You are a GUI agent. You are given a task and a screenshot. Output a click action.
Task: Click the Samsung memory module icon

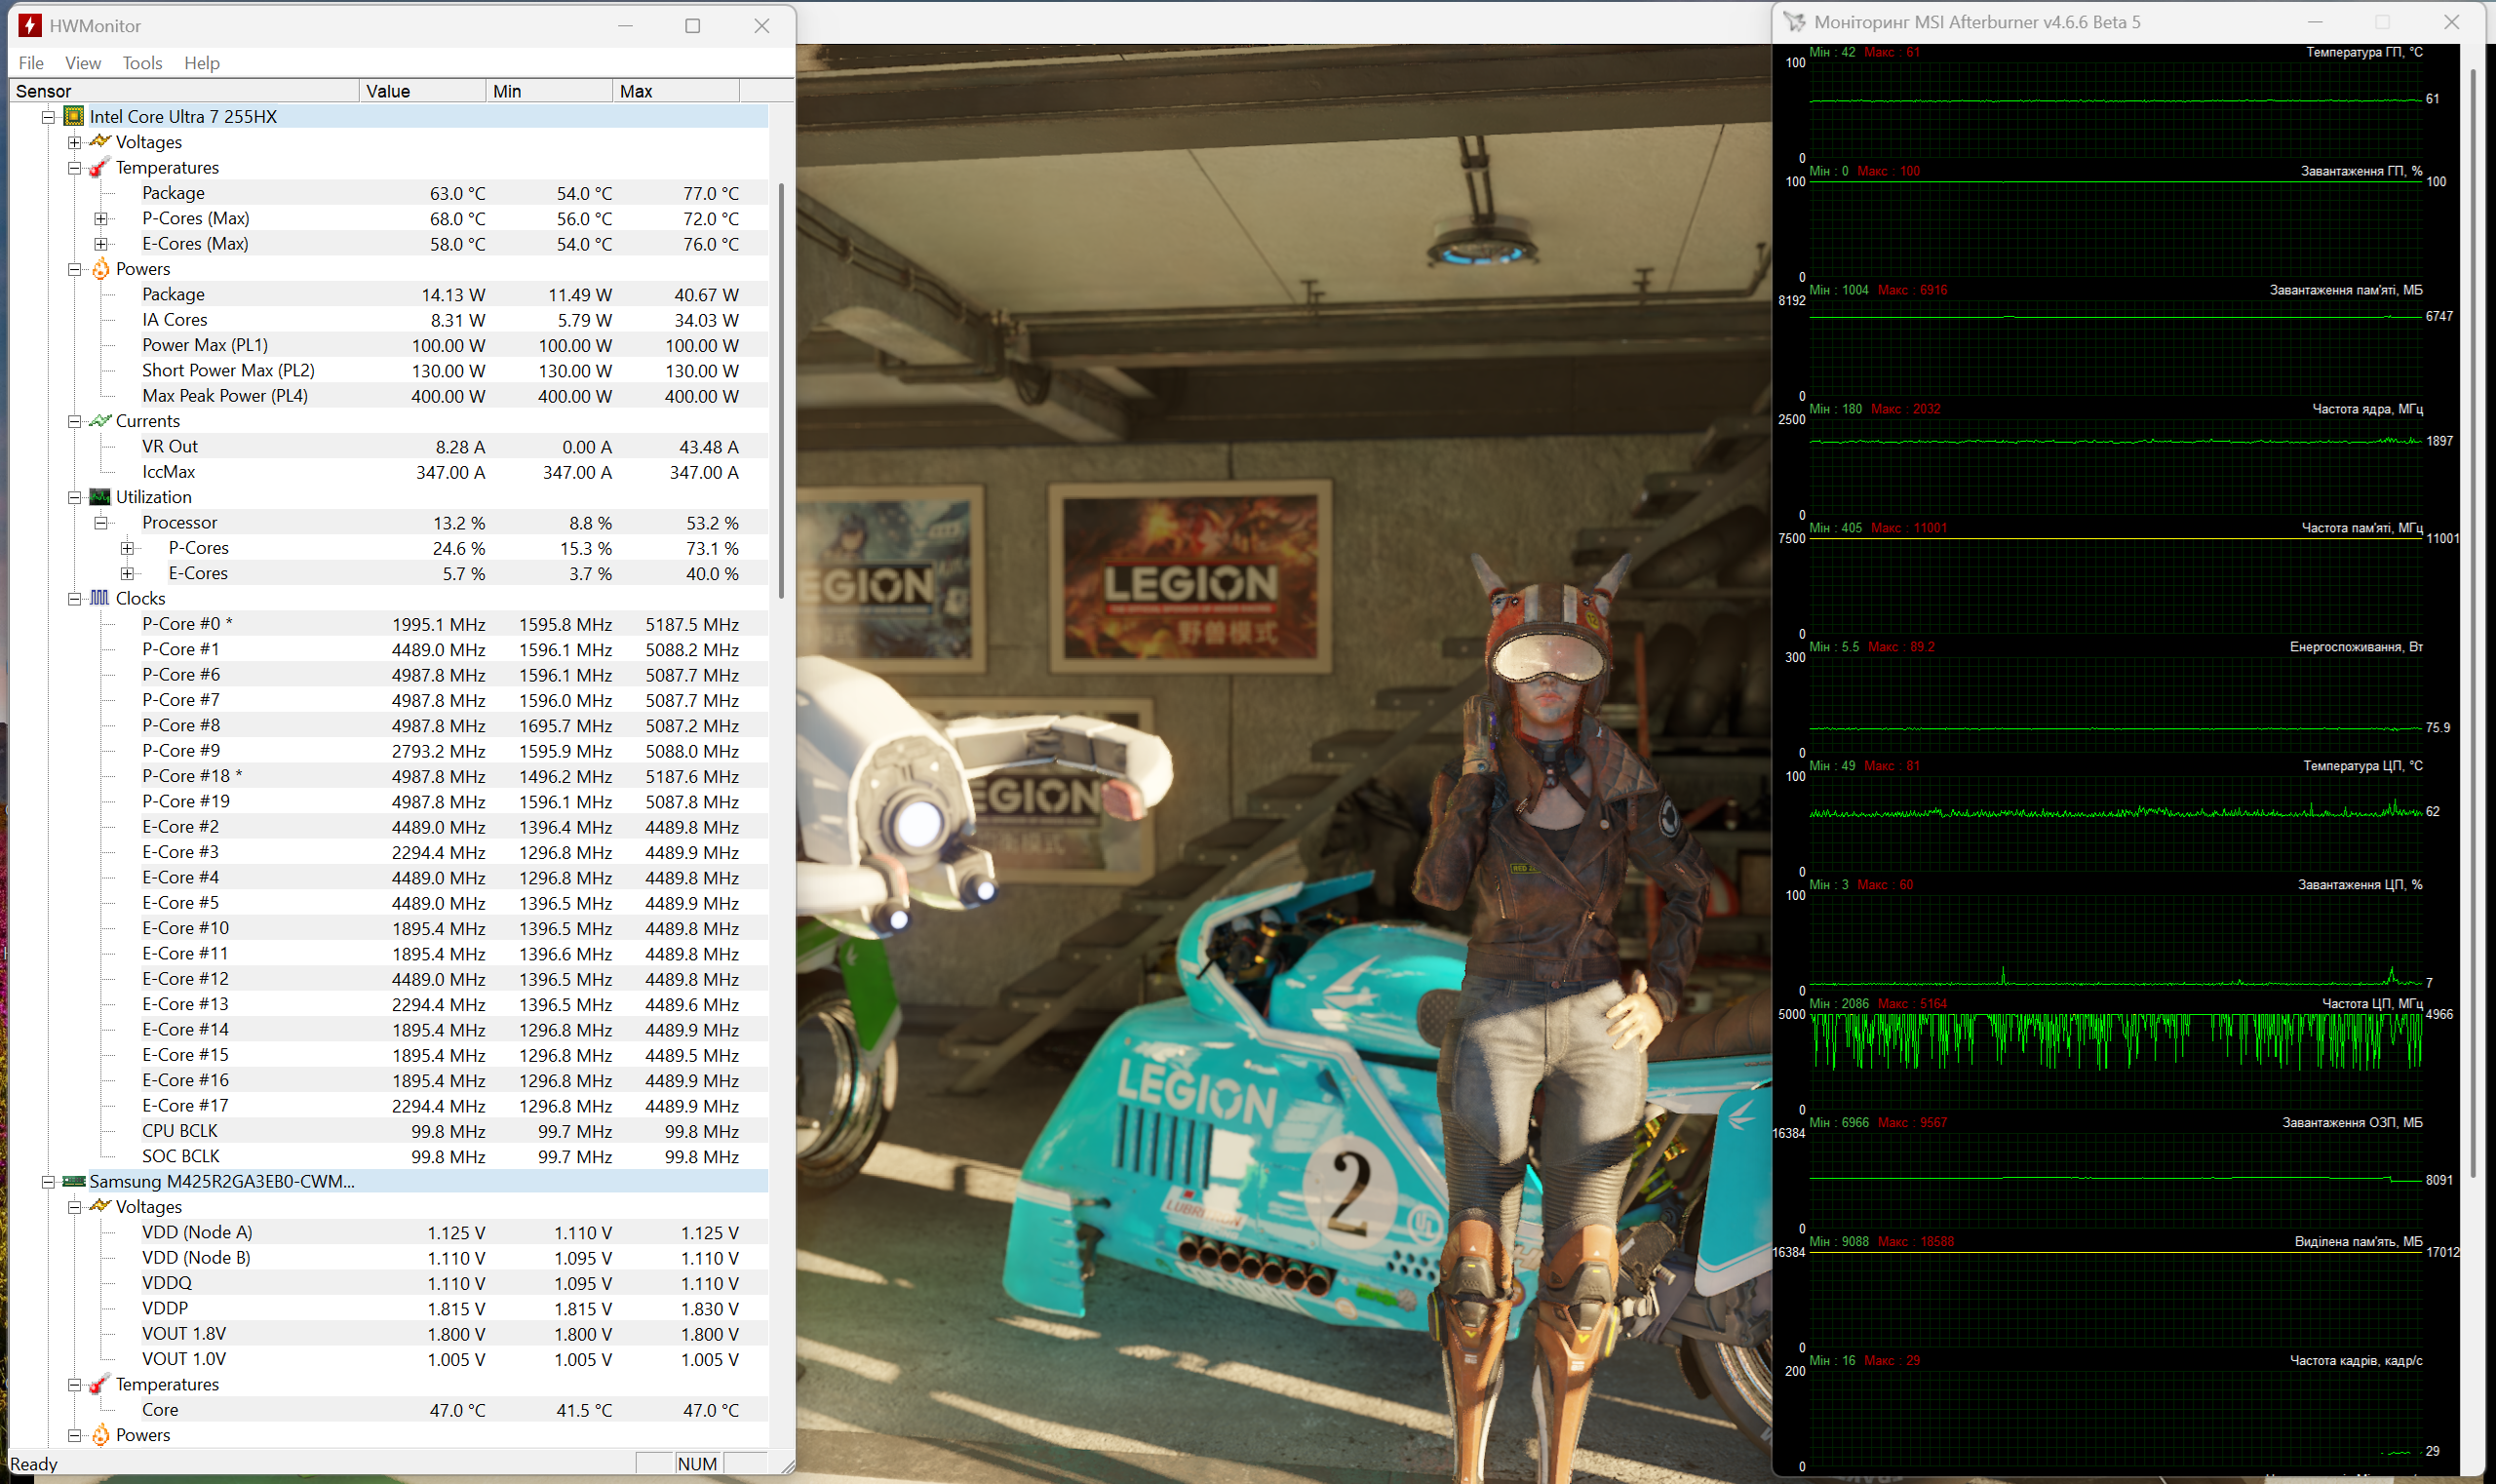tap(74, 1181)
